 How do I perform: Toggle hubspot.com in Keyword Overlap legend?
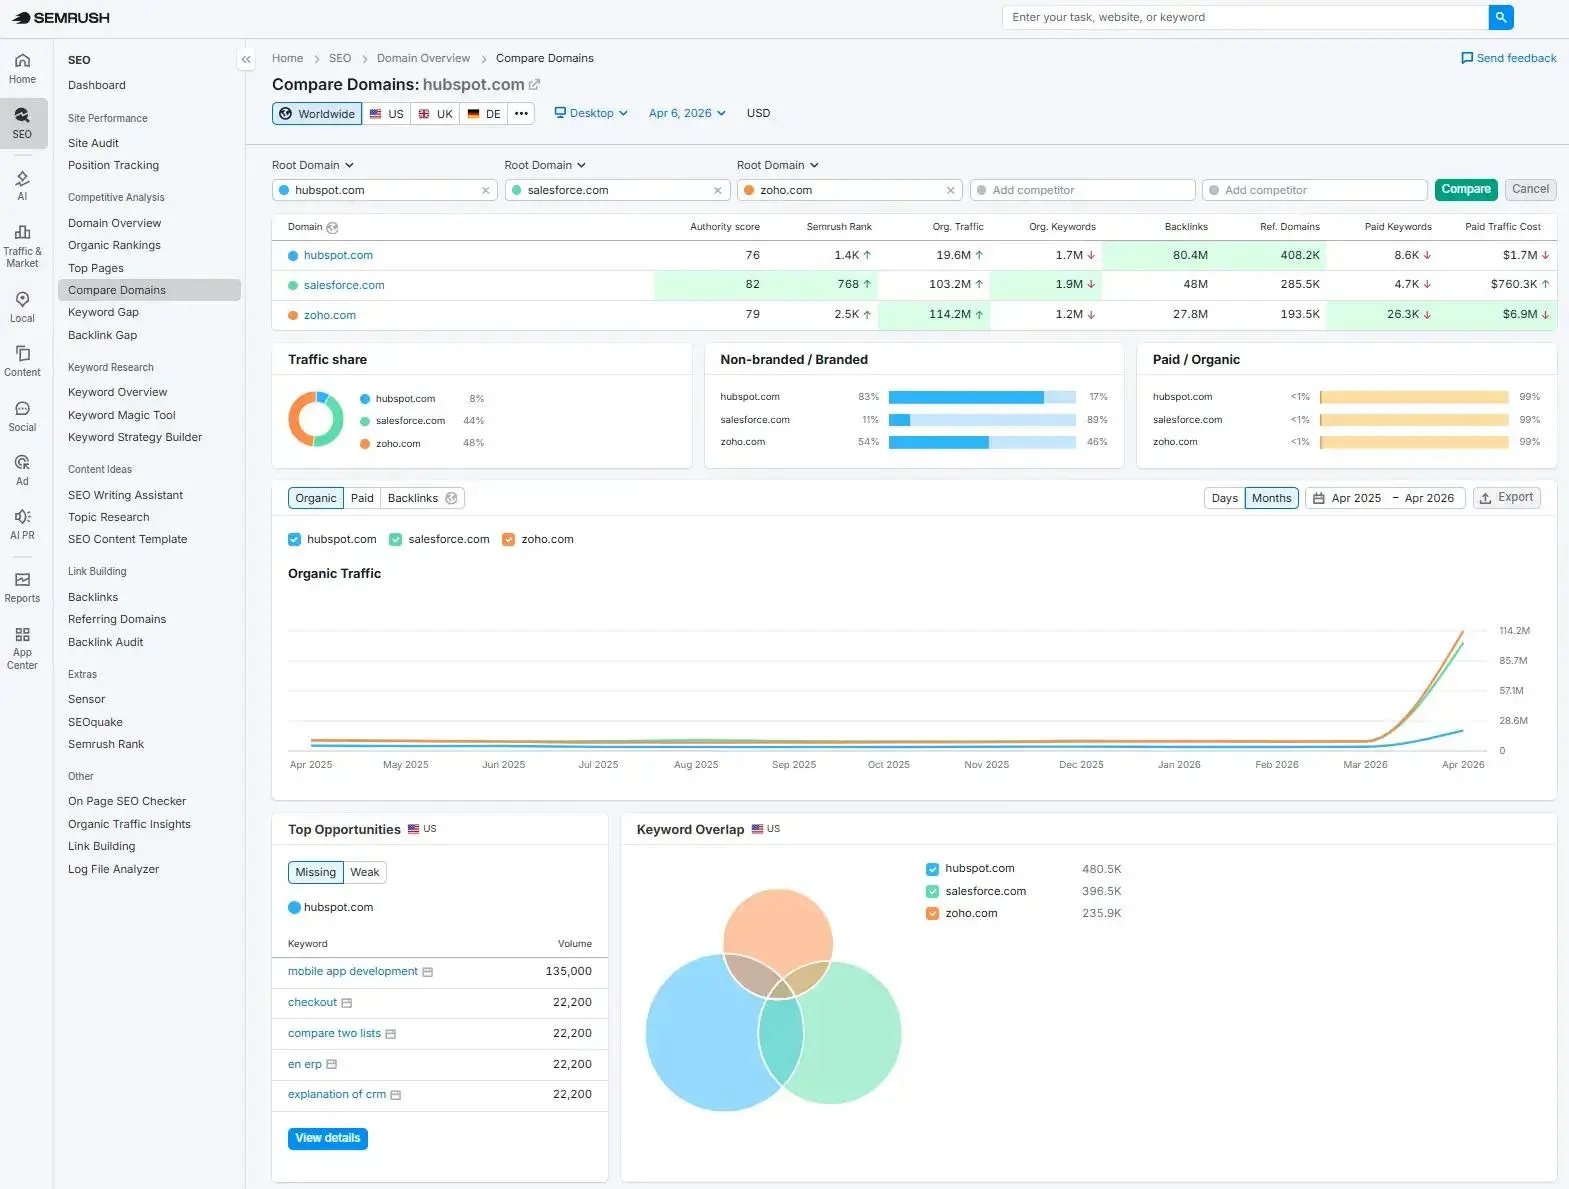[x=932, y=869]
